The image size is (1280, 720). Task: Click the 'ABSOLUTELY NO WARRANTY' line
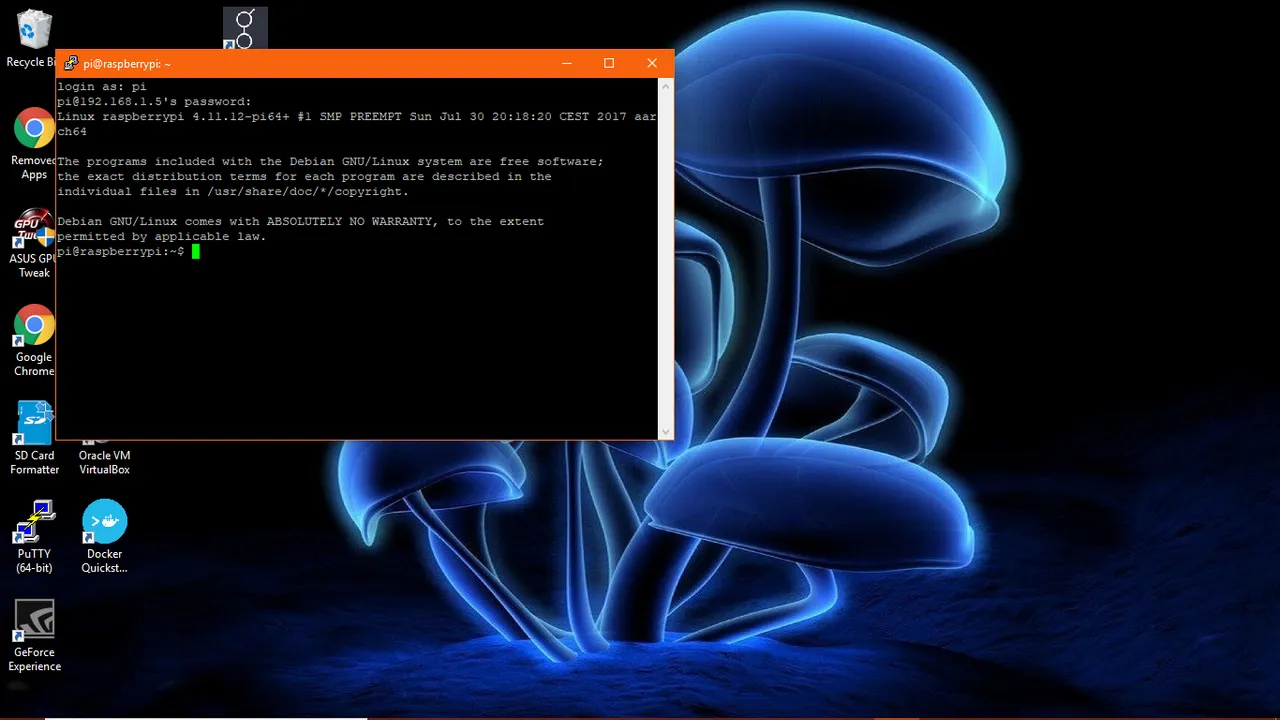[300, 222]
